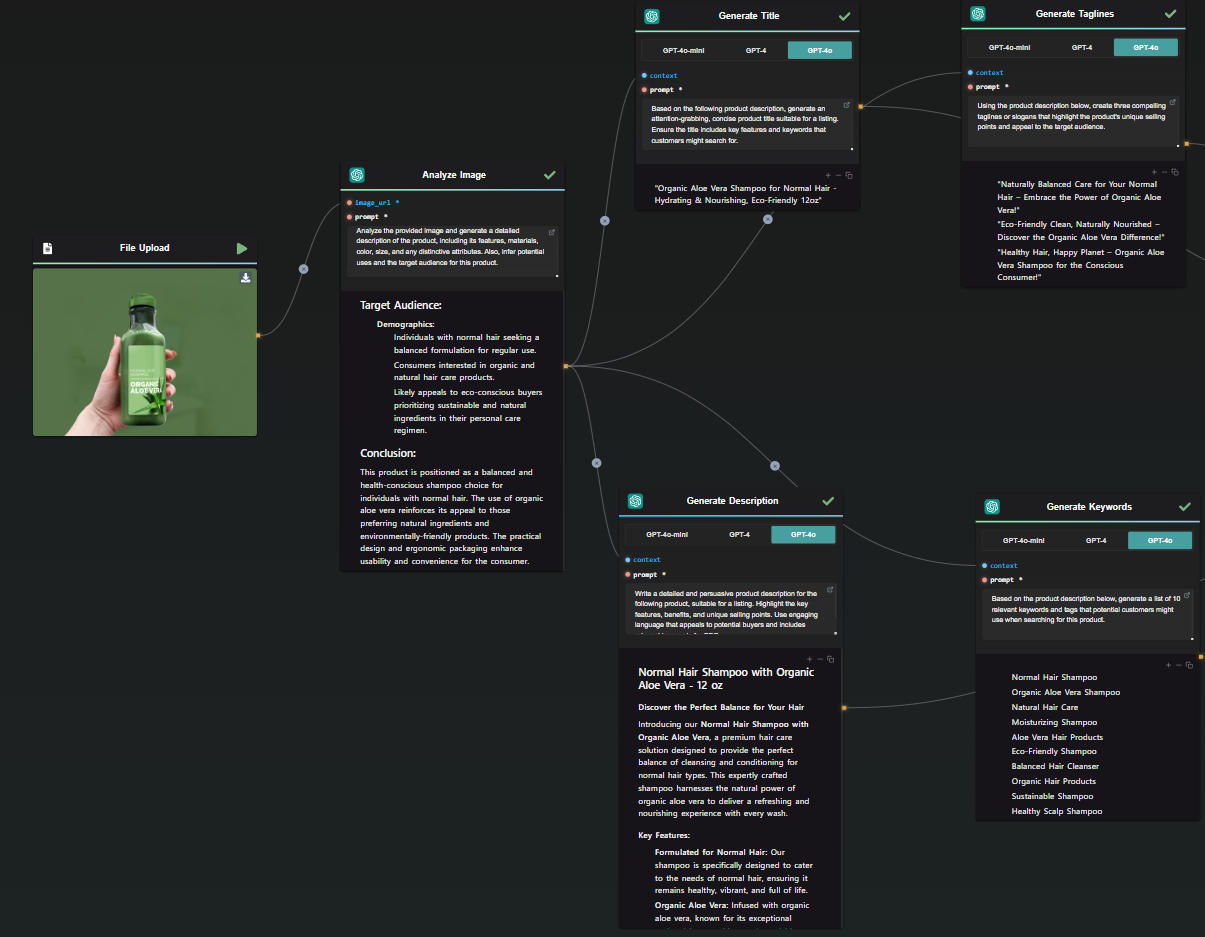Click the green checkmark on Generate Description node
Screen dimensions: 1205x937
[x=828, y=501]
